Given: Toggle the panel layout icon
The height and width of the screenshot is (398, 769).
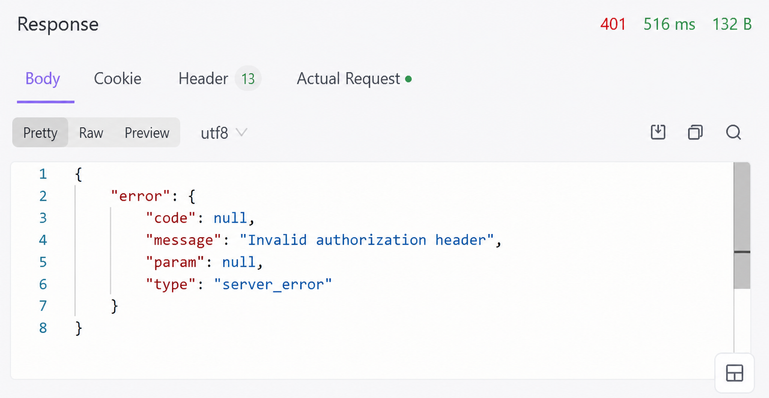Looking at the screenshot, I should coord(734,373).
